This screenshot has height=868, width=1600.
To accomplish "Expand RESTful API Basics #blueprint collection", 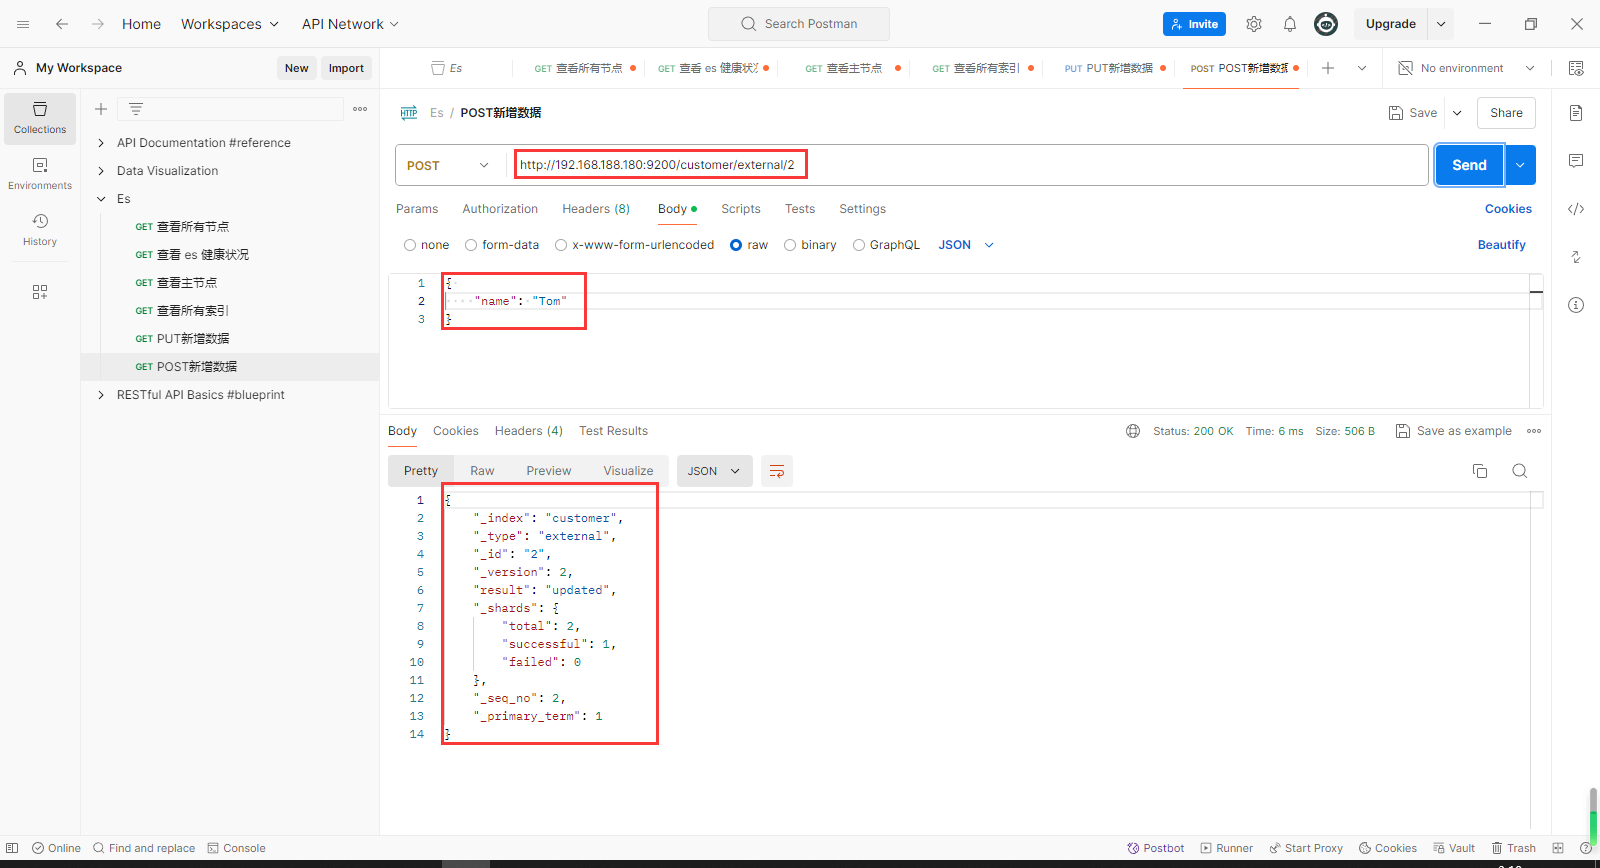I will 101,395.
